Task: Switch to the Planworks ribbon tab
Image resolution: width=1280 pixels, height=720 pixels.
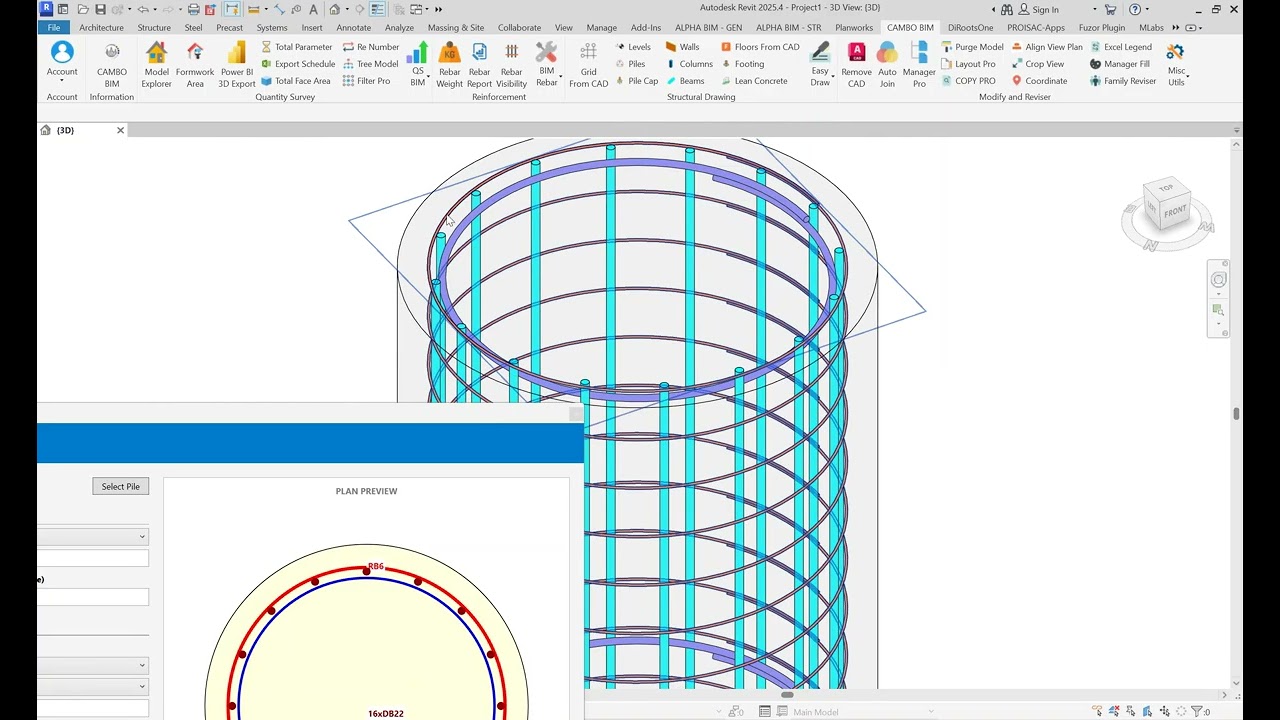Action: 854,28
